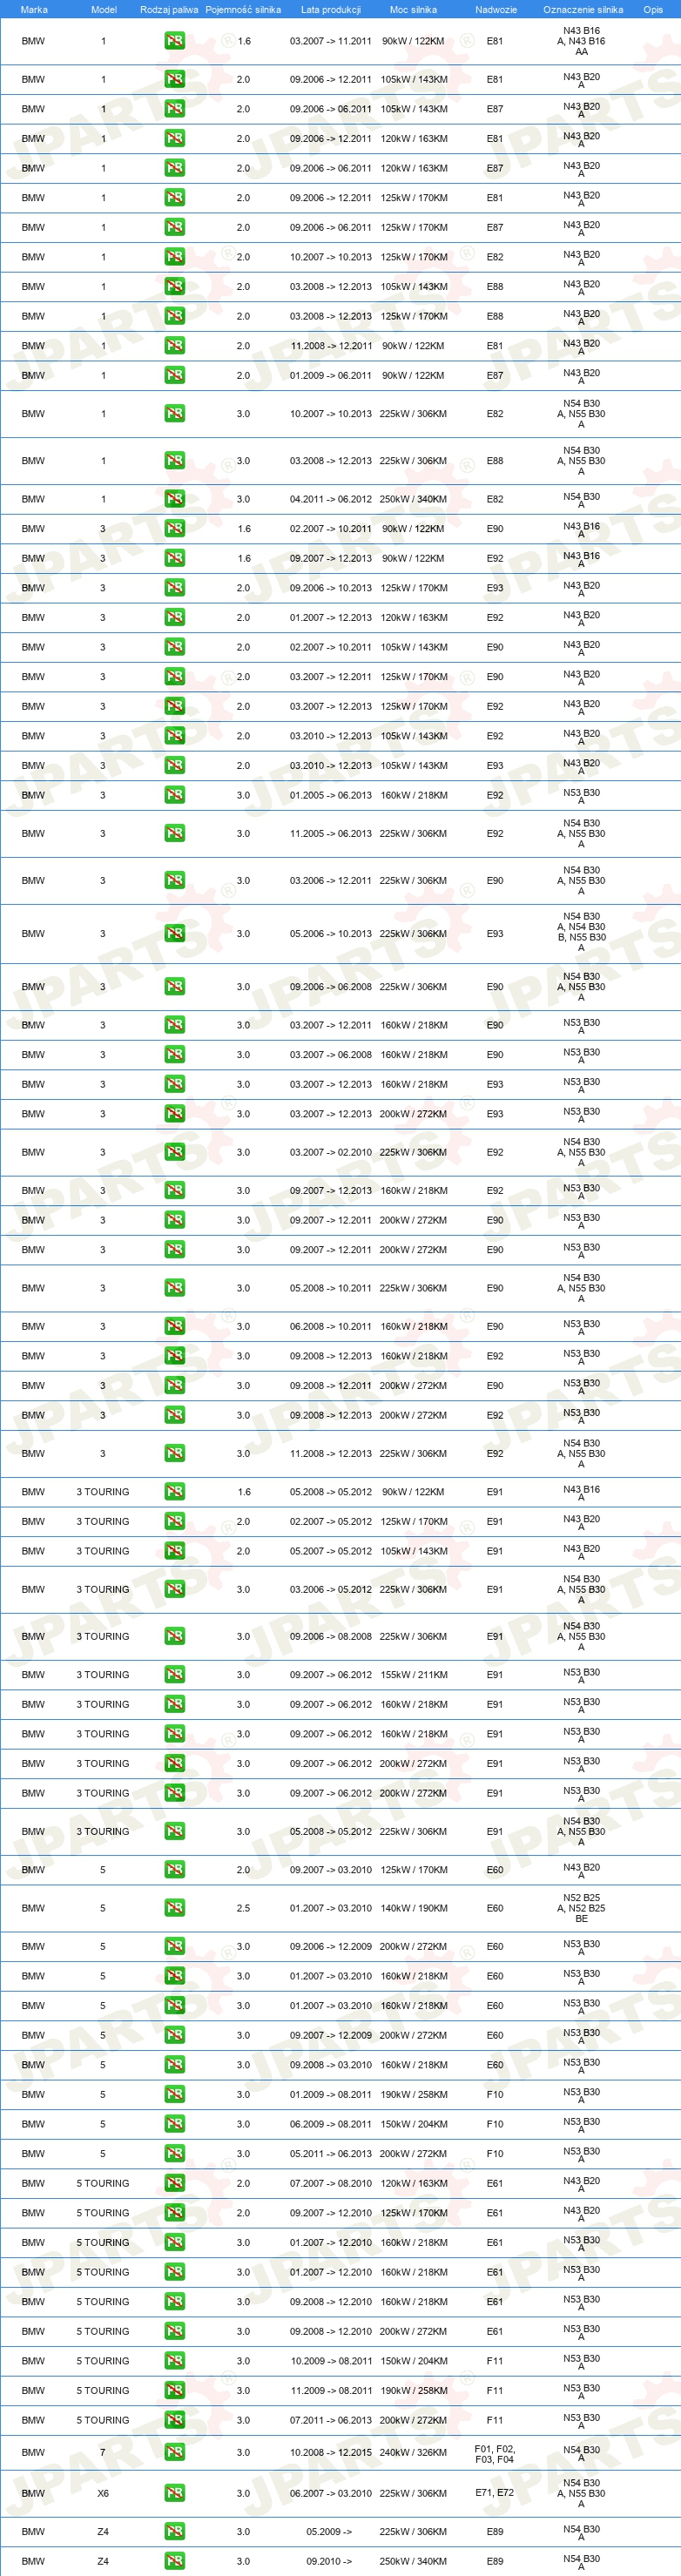This screenshot has height=2576, width=681.
Task: Select the 09.2007 -> 12.2010 dates cell
Action: (x=331, y=2213)
